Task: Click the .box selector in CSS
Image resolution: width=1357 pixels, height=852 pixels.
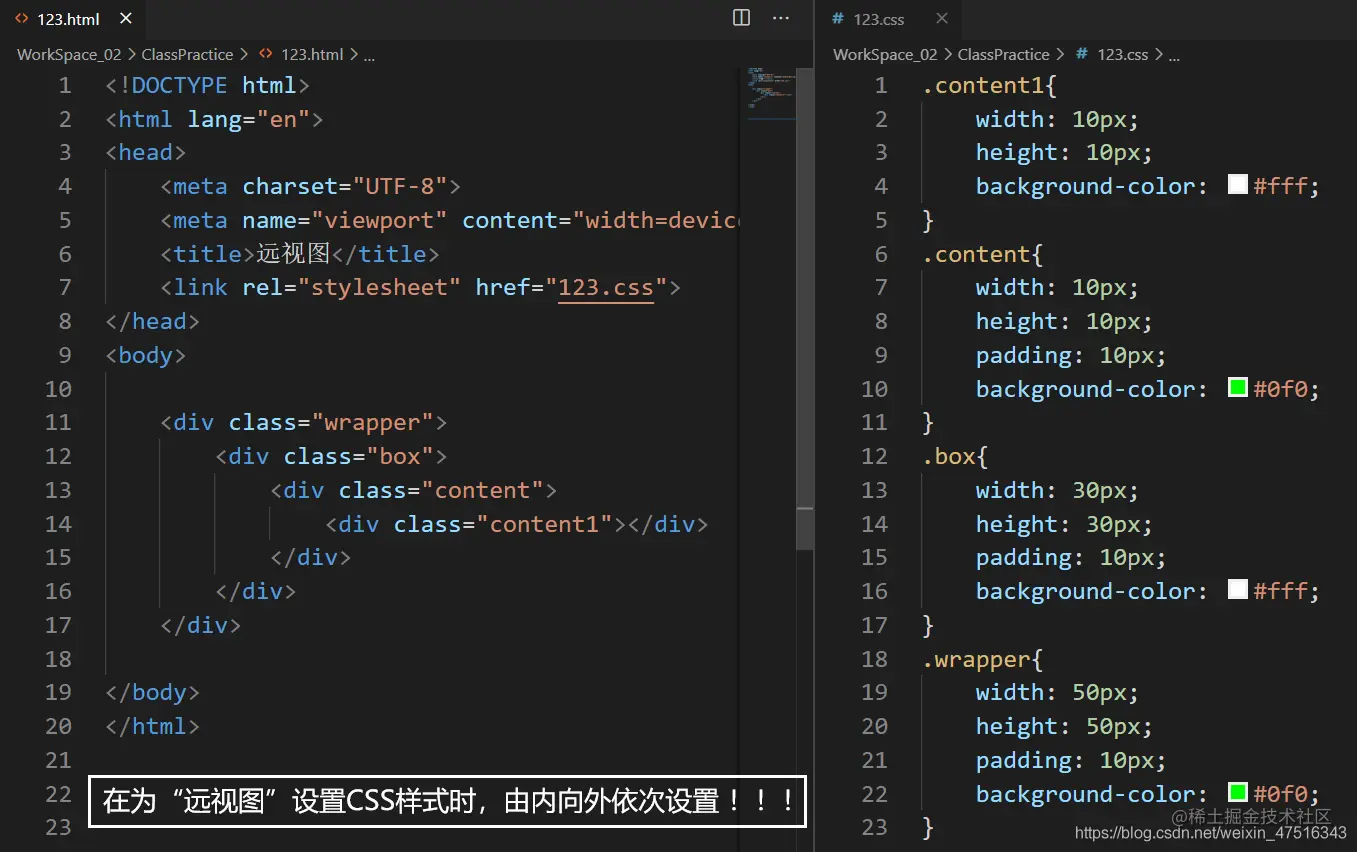Action: [948, 456]
